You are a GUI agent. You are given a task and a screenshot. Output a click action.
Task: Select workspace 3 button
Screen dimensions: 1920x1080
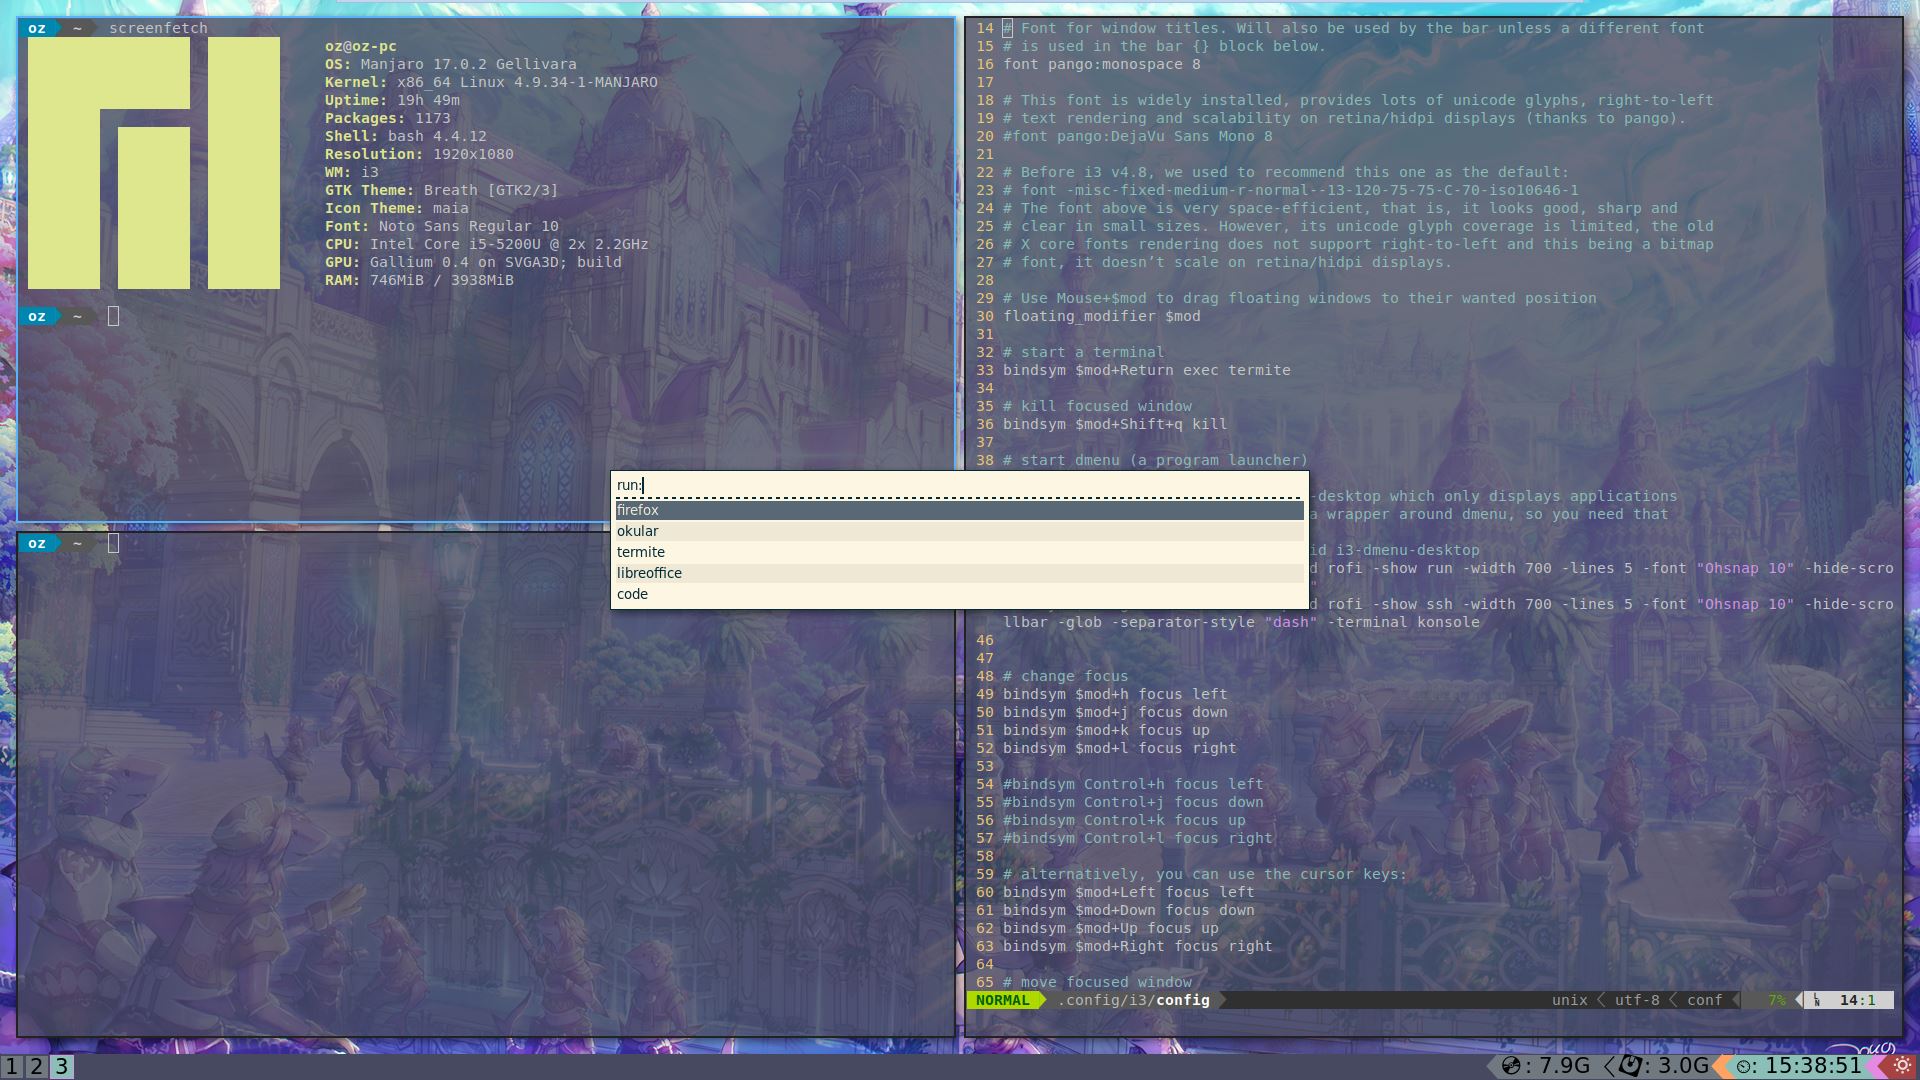[62, 1067]
